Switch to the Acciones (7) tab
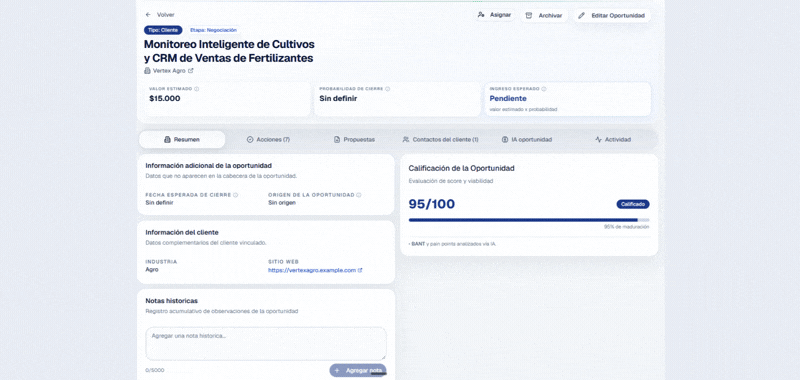The height and width of the screenshot is (380, 800). coord(268,139)
